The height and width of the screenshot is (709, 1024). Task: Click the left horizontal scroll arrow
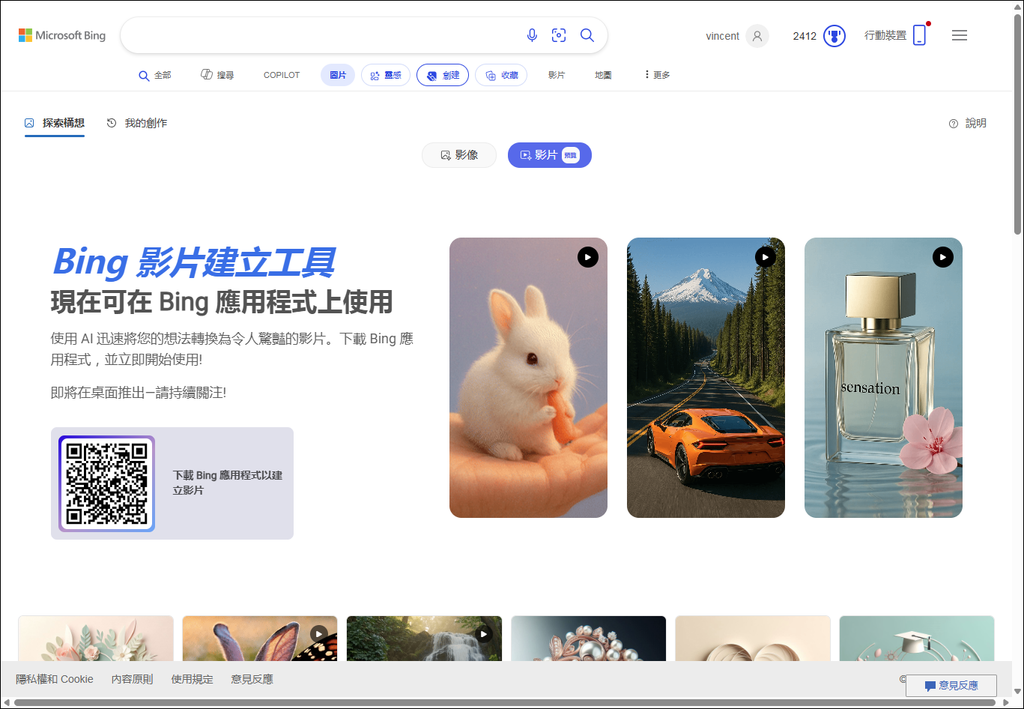click(7, 703)
